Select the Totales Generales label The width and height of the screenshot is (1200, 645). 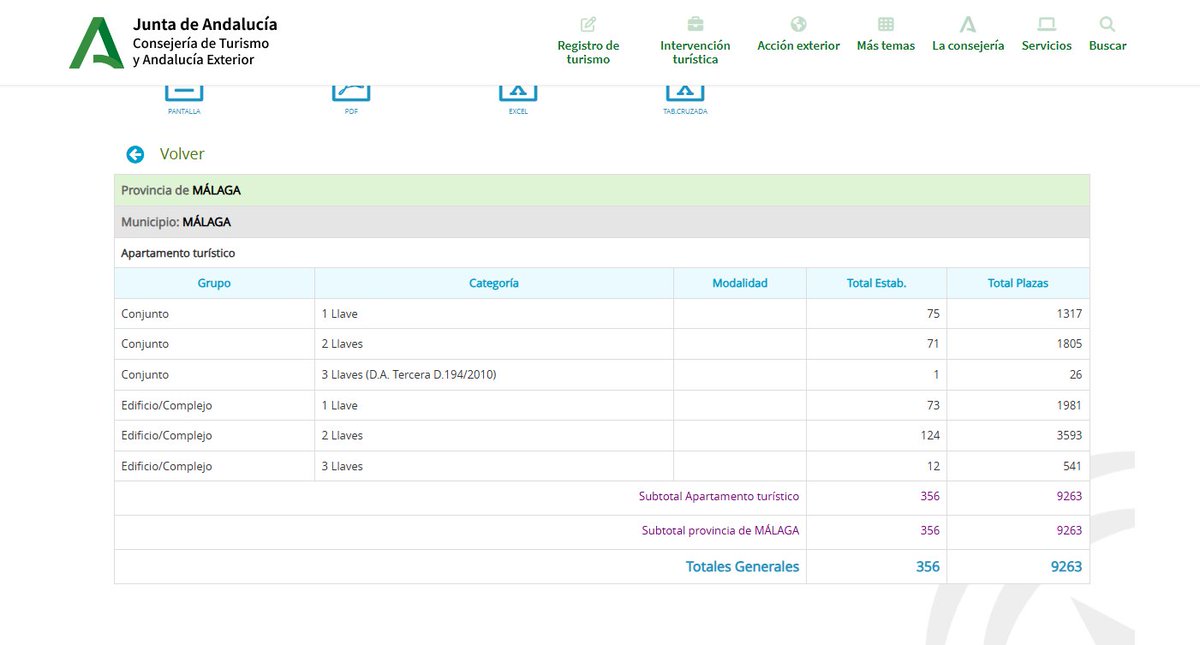click(742, 567)
